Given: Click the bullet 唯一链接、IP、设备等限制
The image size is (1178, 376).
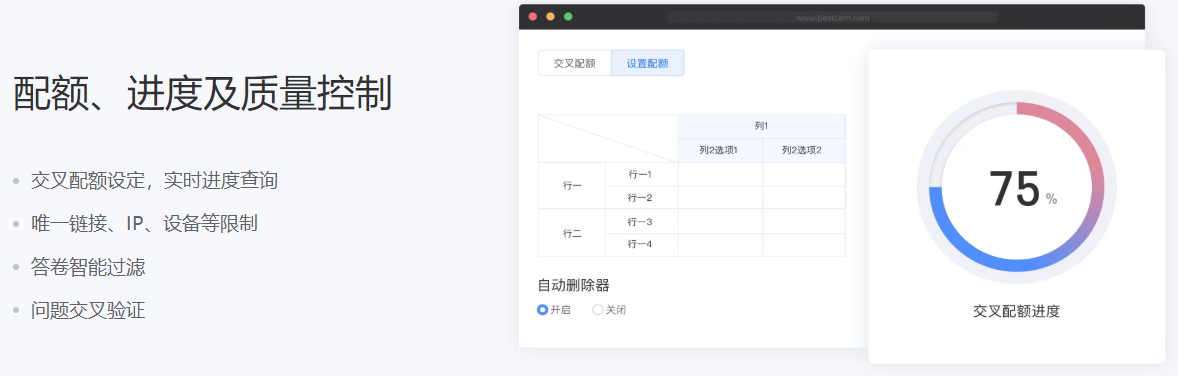Looking at the screenshot, I should (x=144, y=223).
